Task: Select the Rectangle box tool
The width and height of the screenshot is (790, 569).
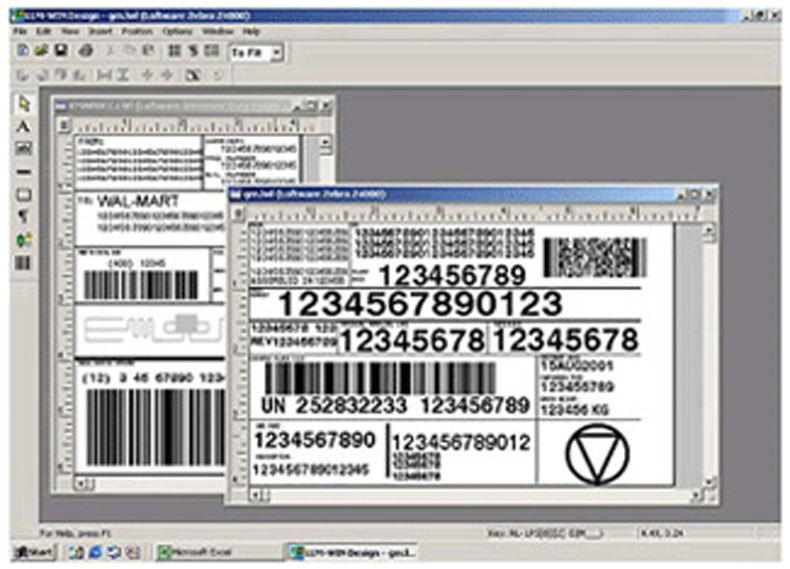Action: coord(24,194)
